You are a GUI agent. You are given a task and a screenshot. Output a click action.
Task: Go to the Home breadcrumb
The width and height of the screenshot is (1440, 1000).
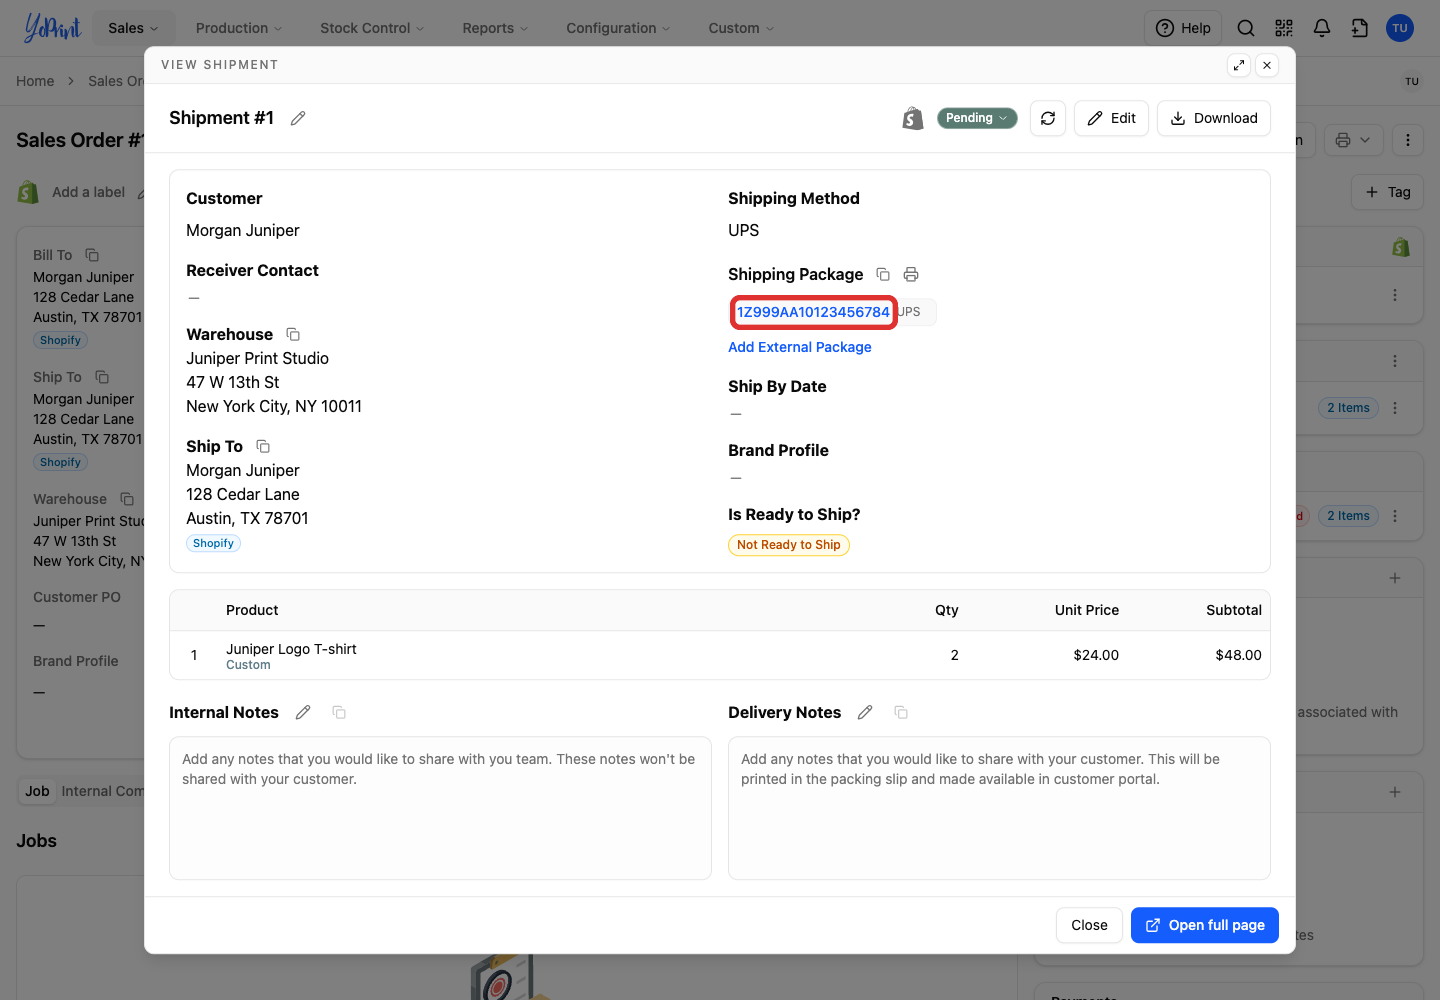click(x=35, y=81)
